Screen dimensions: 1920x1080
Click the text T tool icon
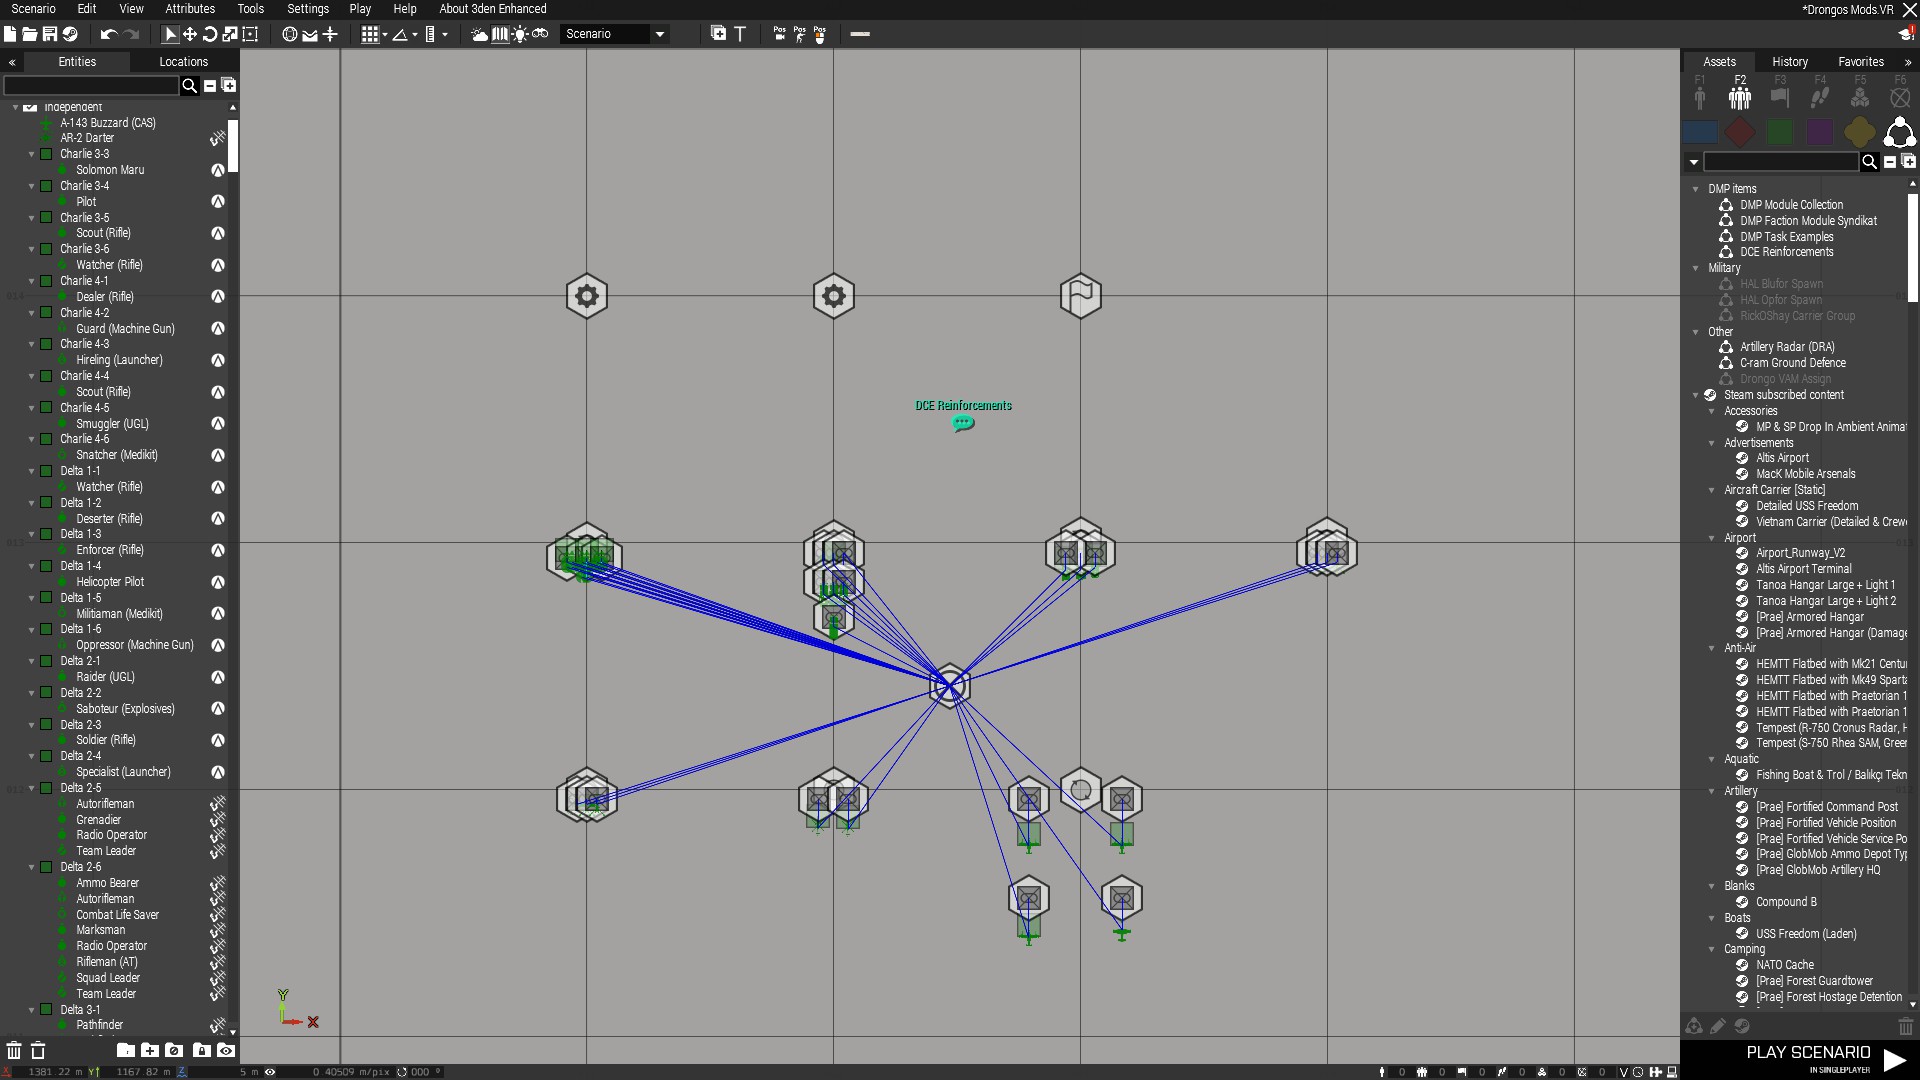pos(740,34)
